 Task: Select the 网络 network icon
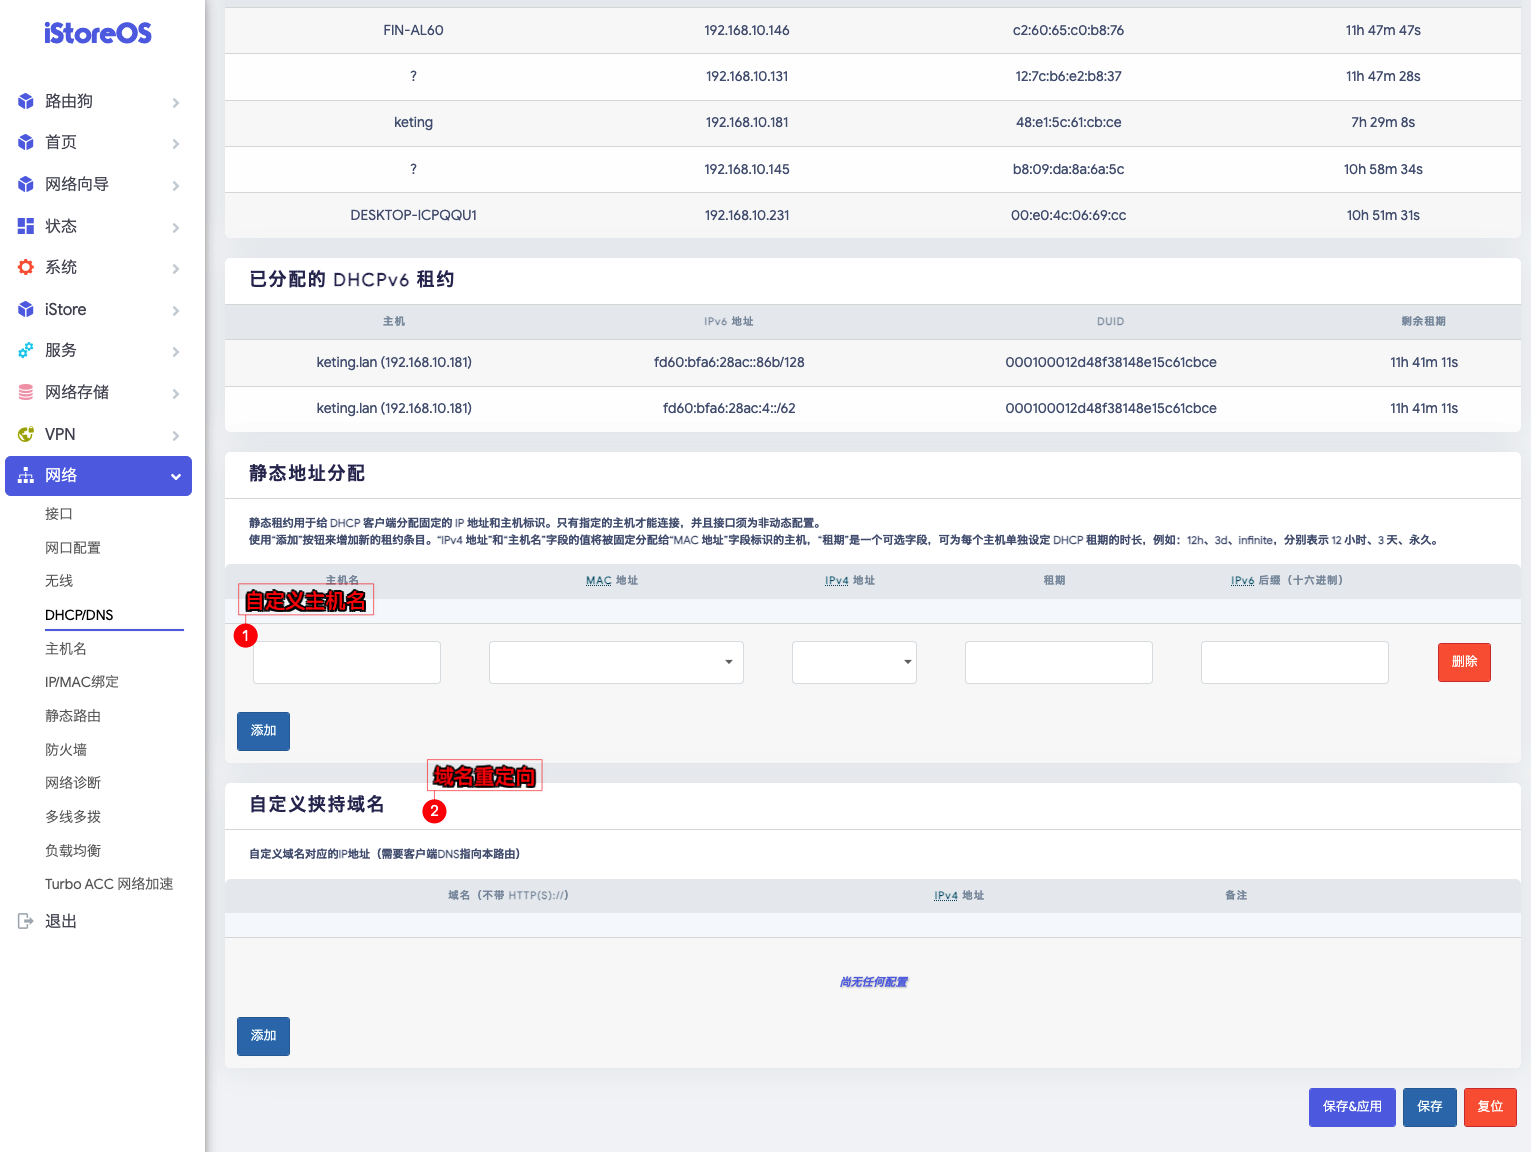tap(26, 475)
